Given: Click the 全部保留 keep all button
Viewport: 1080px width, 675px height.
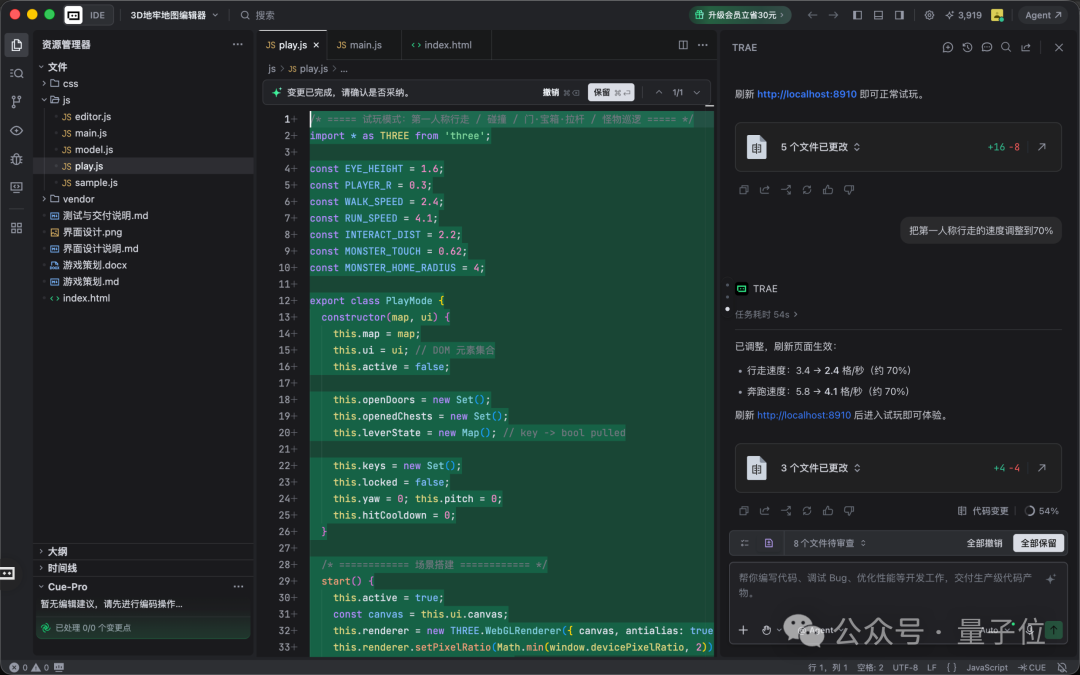Looking at the screenshot, I should pyautogui.click(x=1038, y=543).
